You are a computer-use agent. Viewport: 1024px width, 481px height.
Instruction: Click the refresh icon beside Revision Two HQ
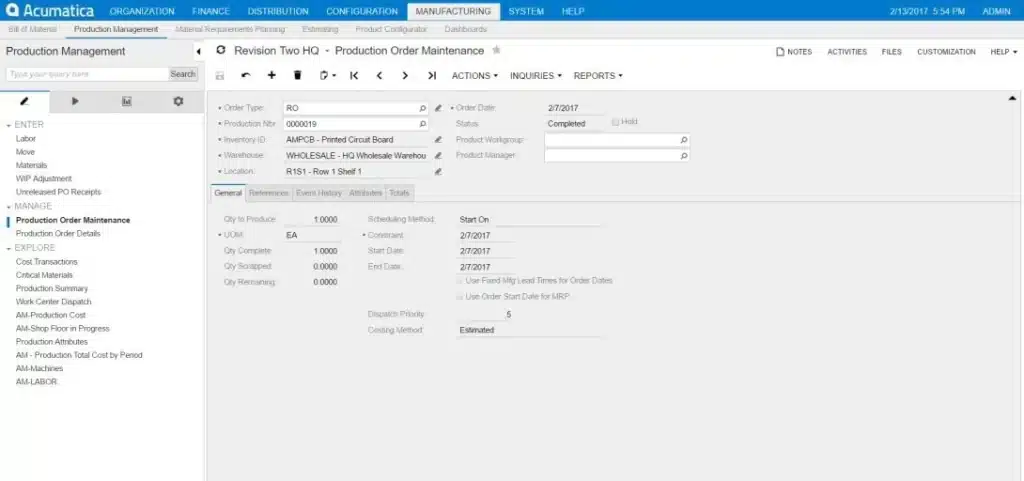[x=221, y=50]
